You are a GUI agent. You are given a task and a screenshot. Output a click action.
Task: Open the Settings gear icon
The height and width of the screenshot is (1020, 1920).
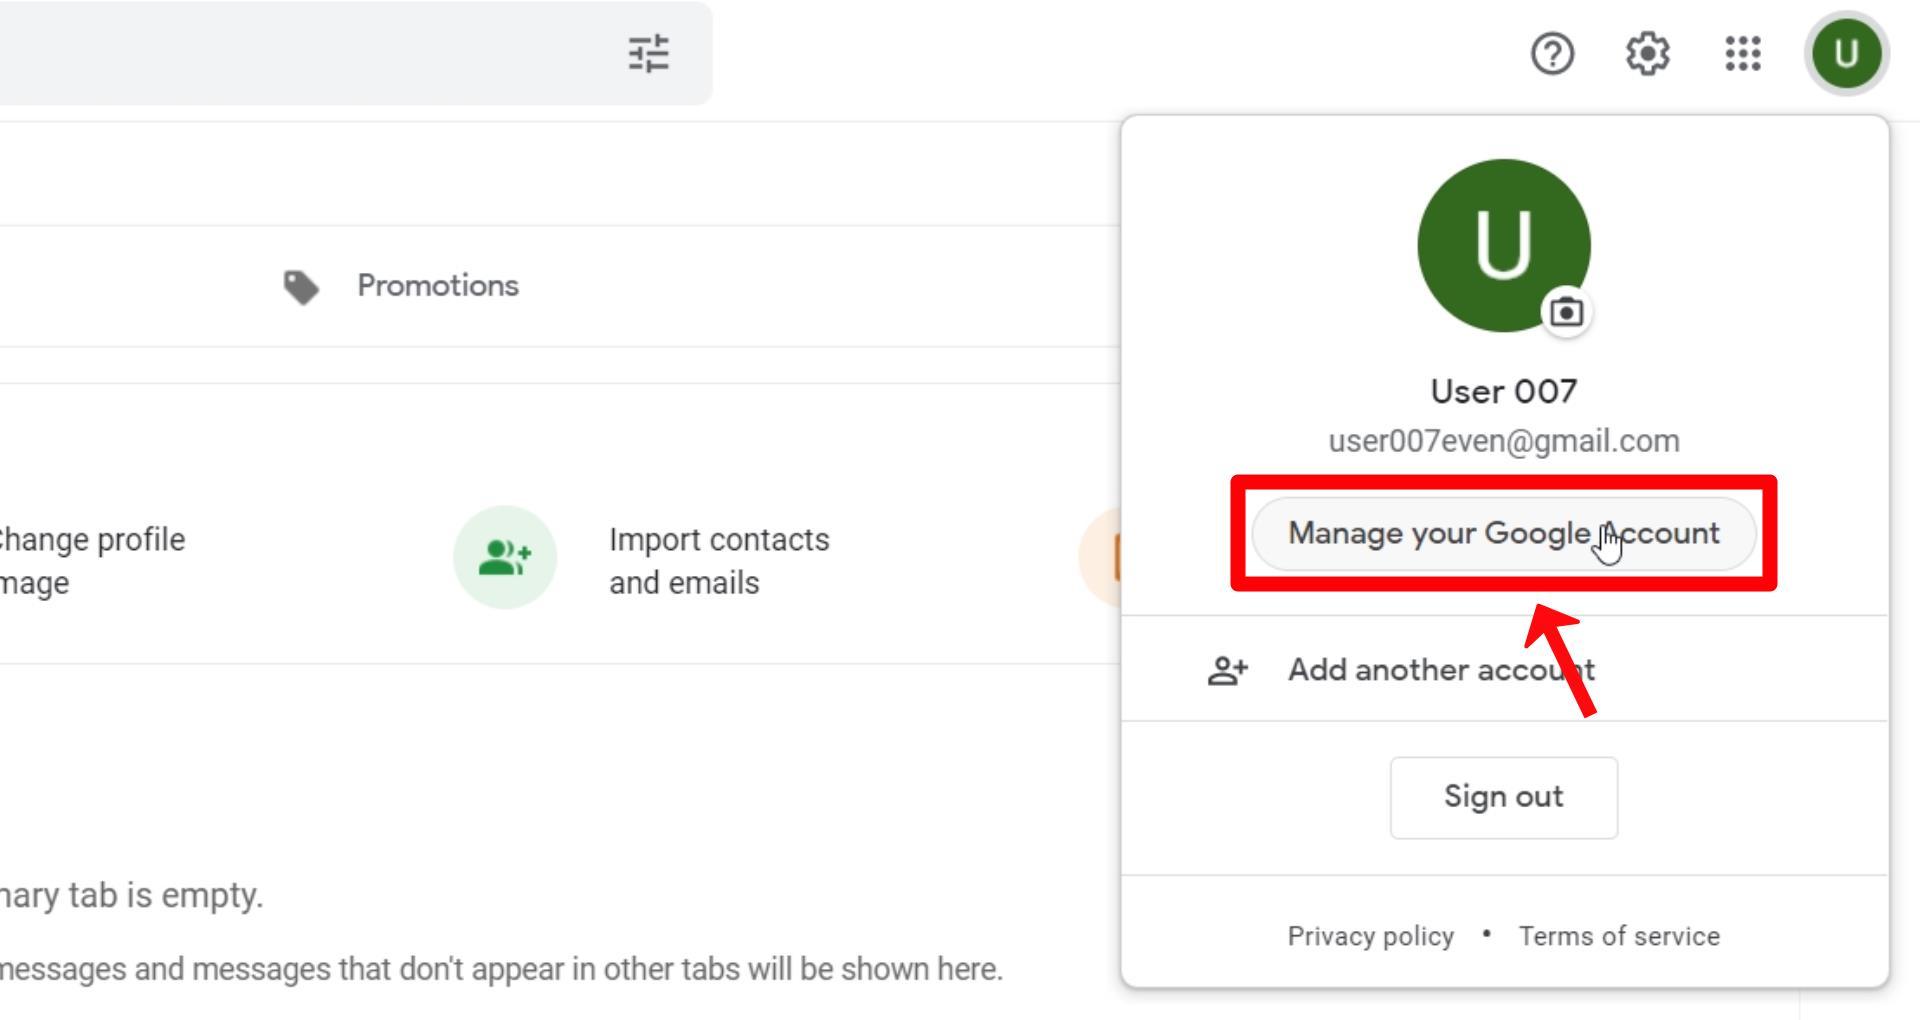coord(1647,53)
